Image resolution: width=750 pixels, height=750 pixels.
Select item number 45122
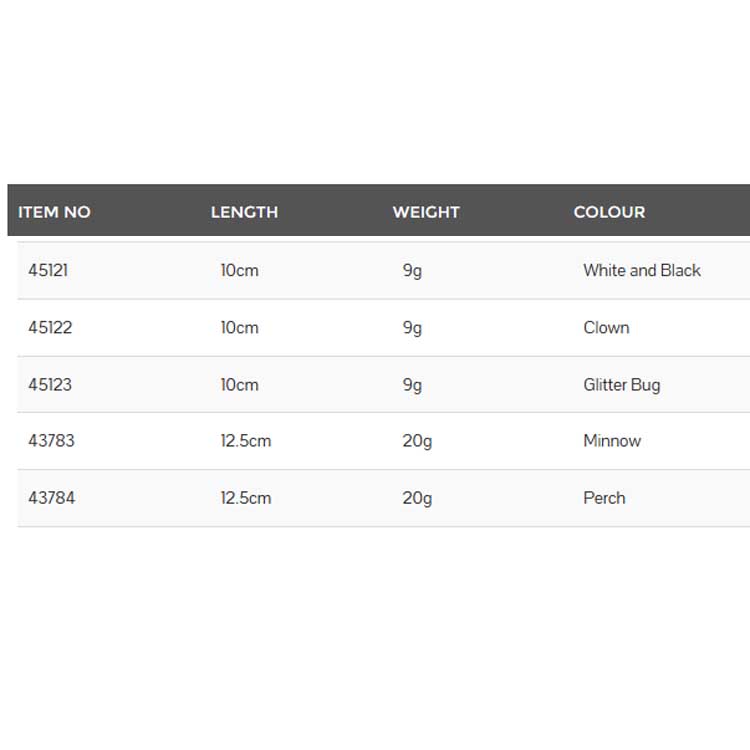(x=50, y=328)
